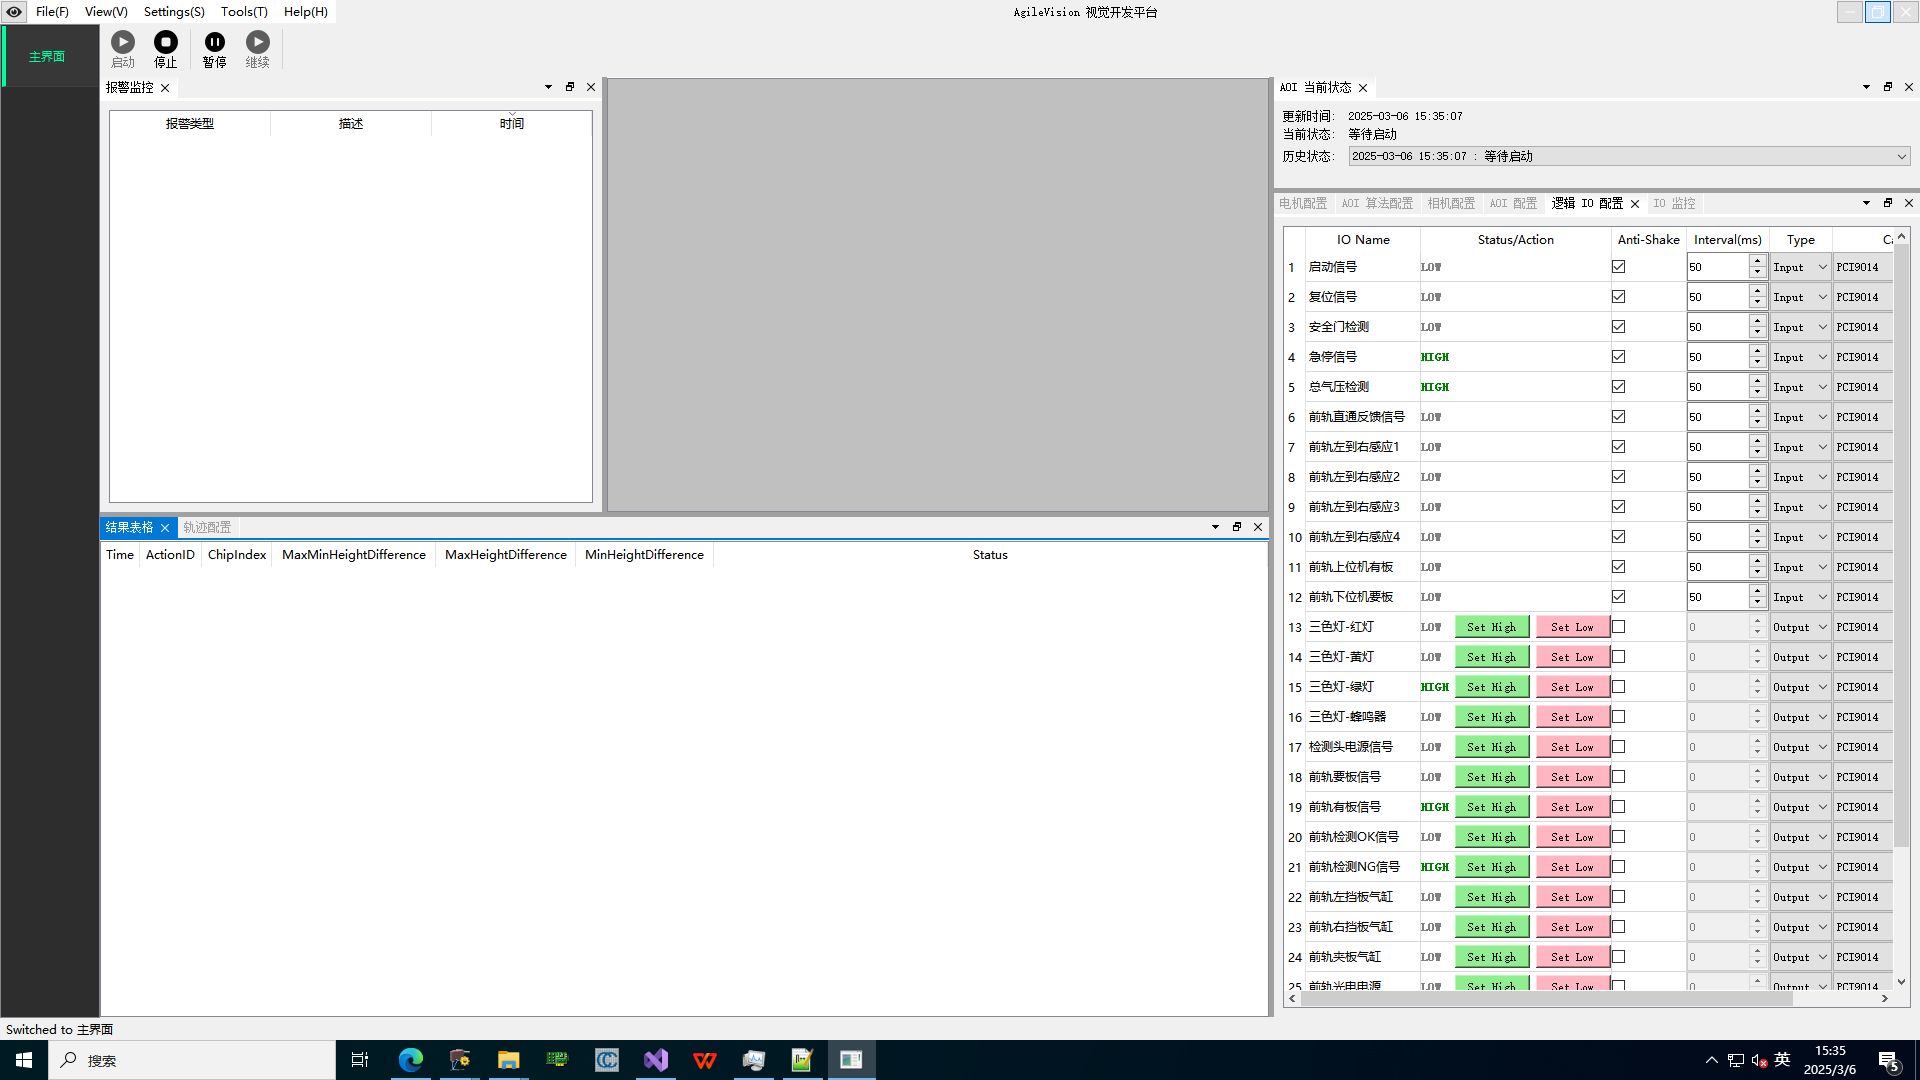
Task: Float the 结果表格 panel
Action: 1237,527
